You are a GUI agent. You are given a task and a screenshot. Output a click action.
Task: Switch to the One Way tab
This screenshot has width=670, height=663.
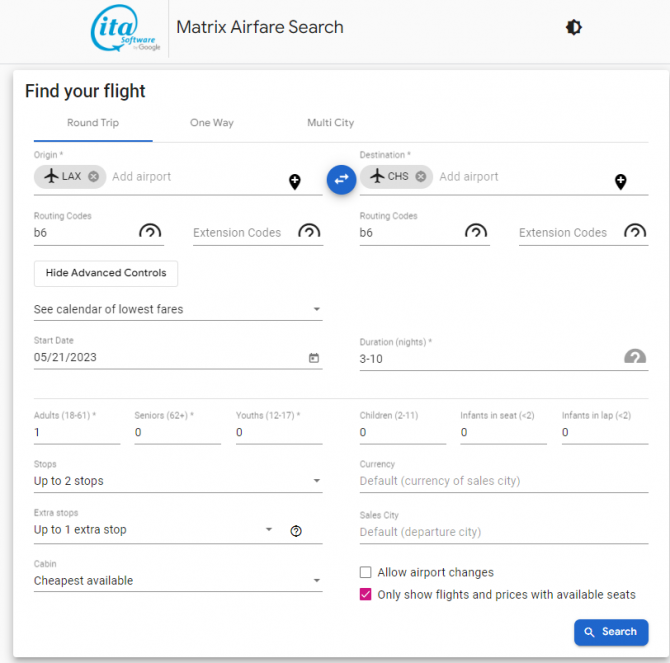pos(212,123)
